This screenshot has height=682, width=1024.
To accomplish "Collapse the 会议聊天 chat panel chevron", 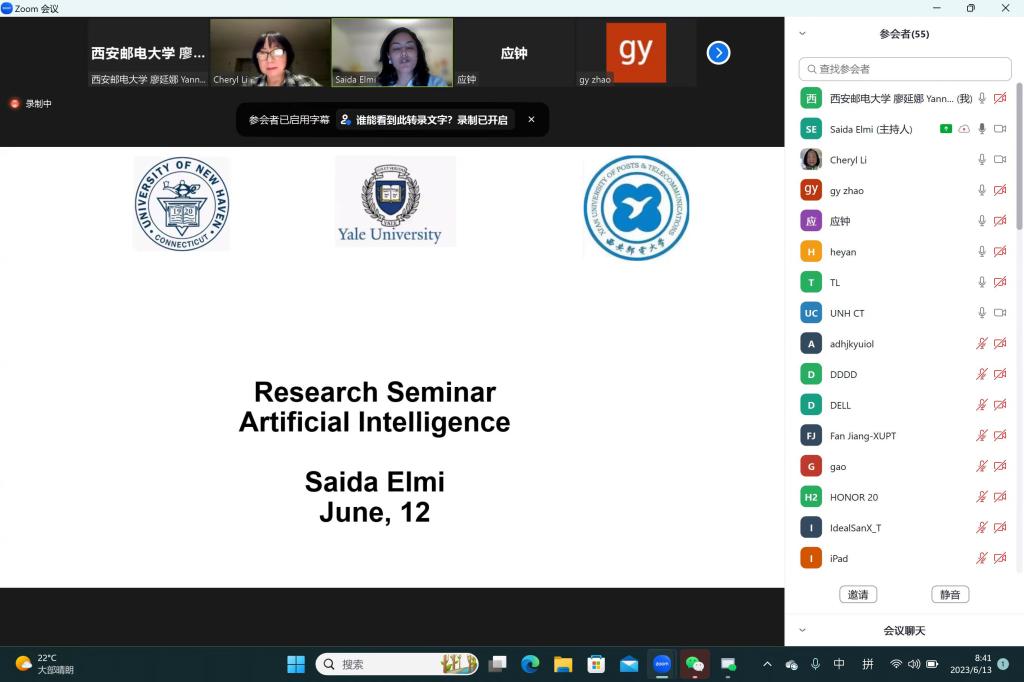I will tap(803, 630).
